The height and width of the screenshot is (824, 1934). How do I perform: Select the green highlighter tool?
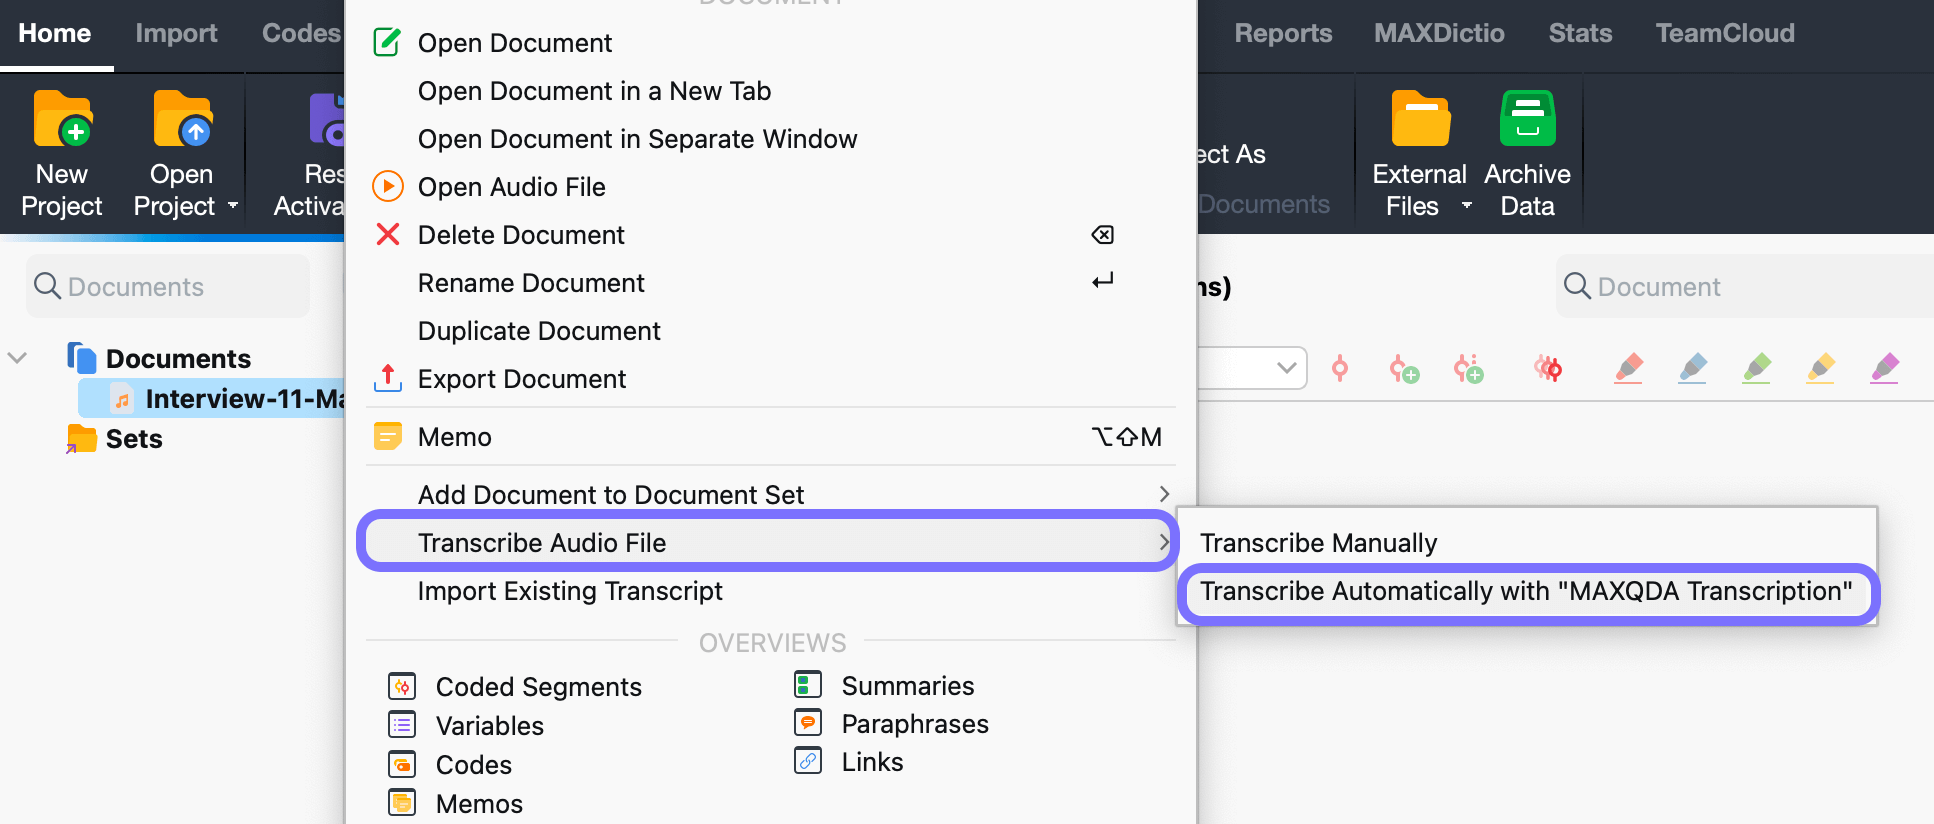(1757, 368)
